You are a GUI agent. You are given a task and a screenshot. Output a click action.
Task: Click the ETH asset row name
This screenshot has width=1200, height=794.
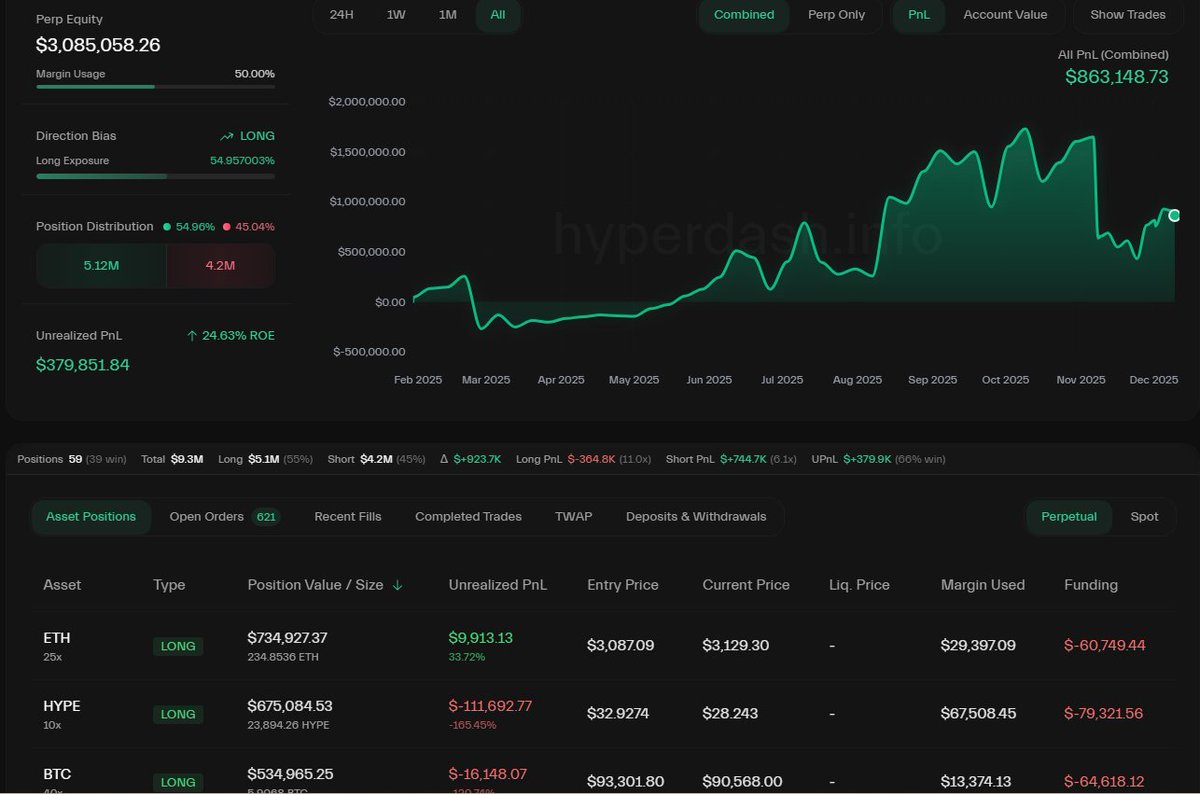click(x=57, y=638)
